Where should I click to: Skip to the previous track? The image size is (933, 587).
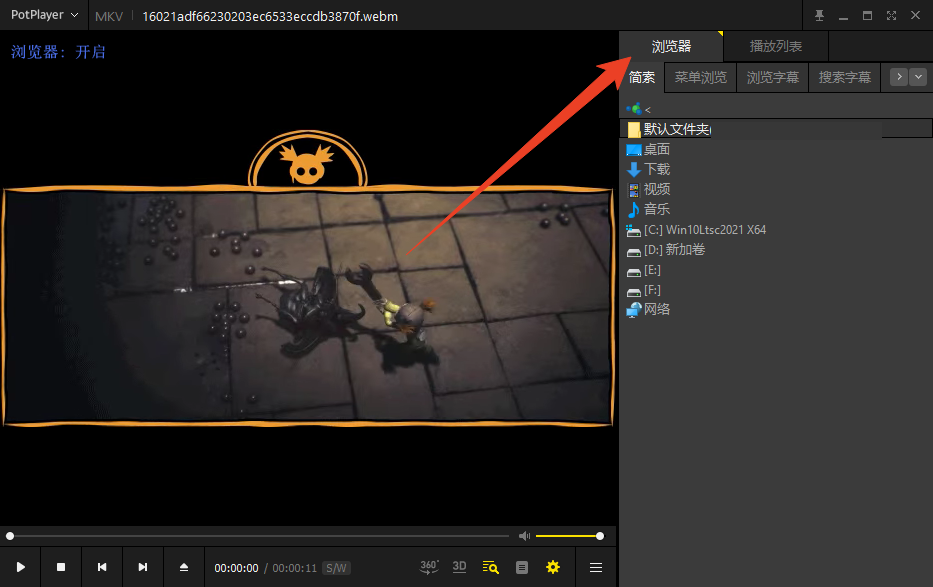point(102,567)
